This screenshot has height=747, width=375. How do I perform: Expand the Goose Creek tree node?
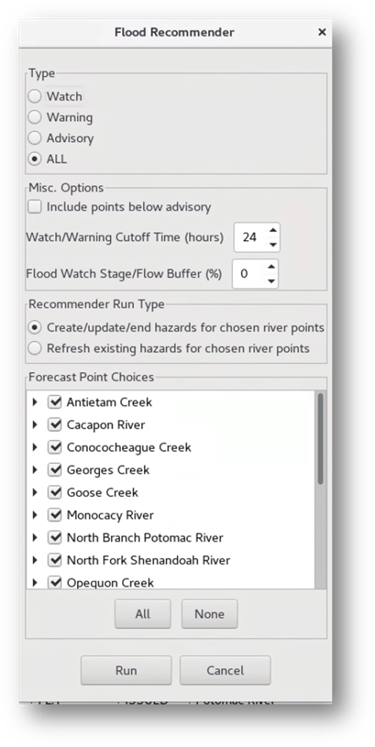pos(34,492)
